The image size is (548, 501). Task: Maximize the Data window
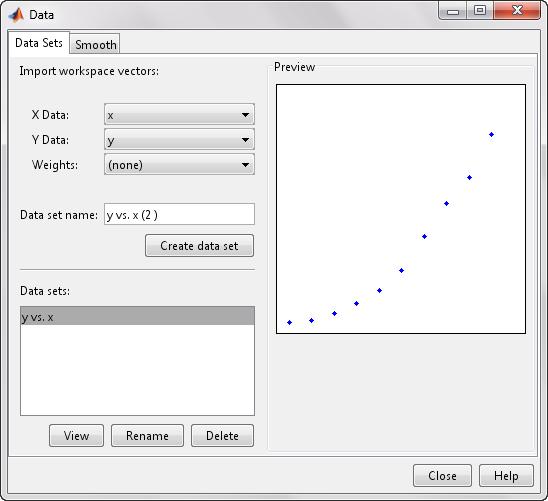coord(480,11)
